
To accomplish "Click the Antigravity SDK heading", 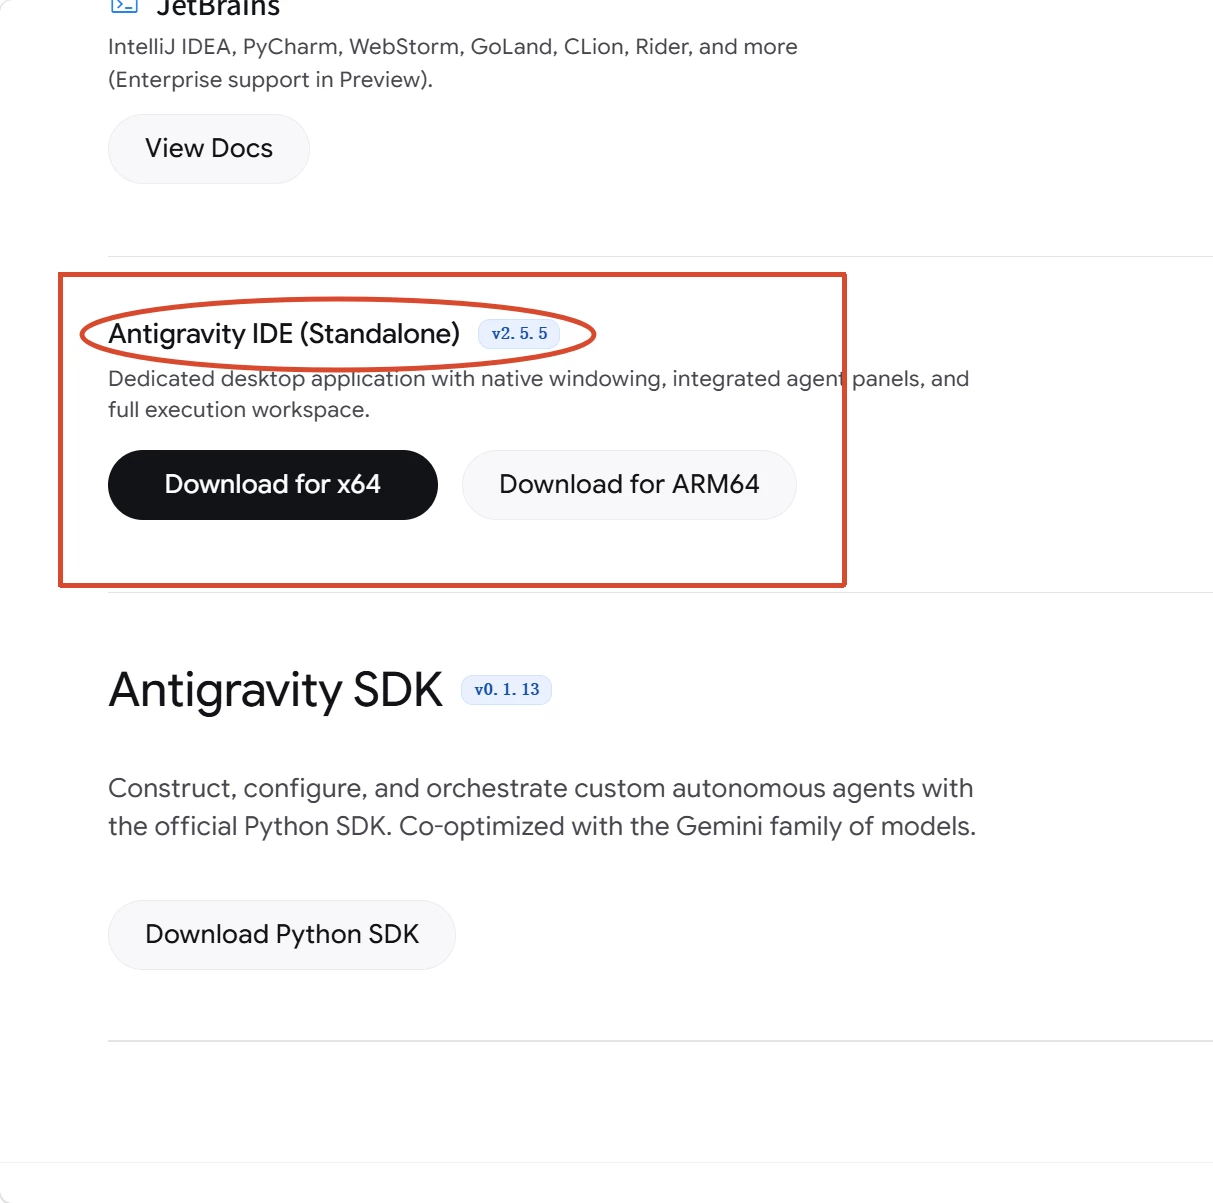I will [276, 690].
